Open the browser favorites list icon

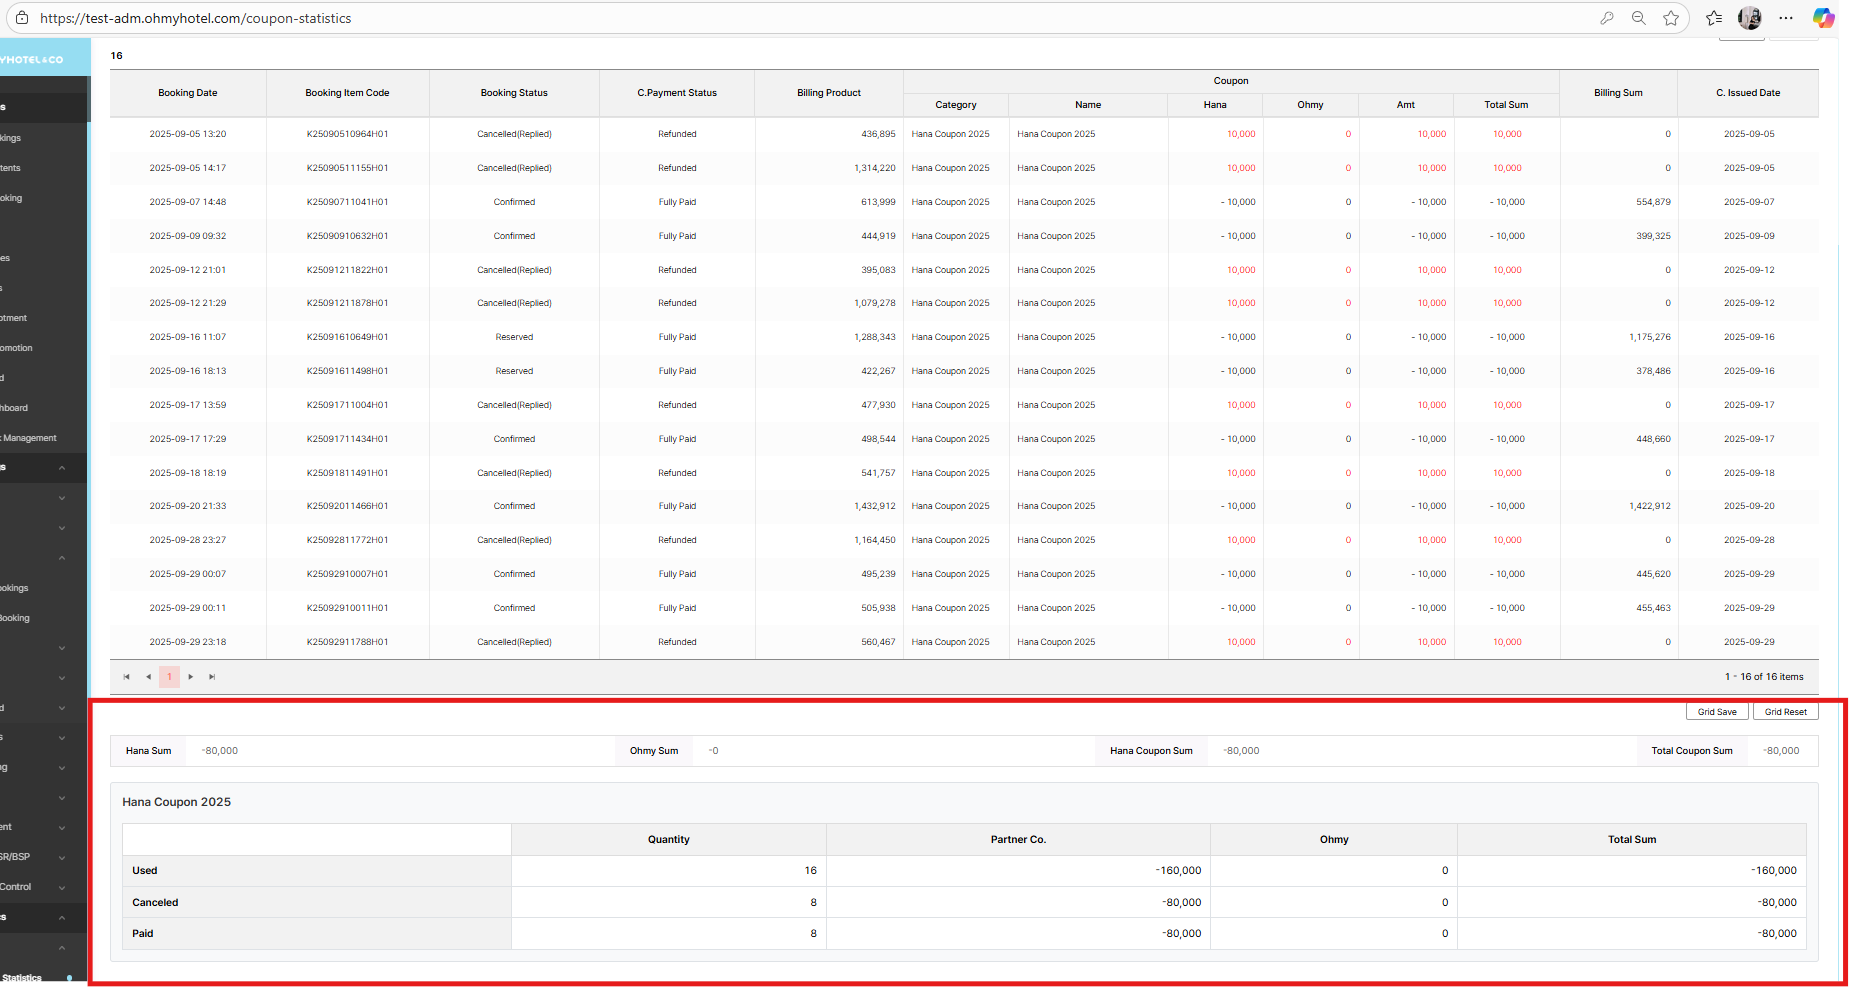(1714, 18)
